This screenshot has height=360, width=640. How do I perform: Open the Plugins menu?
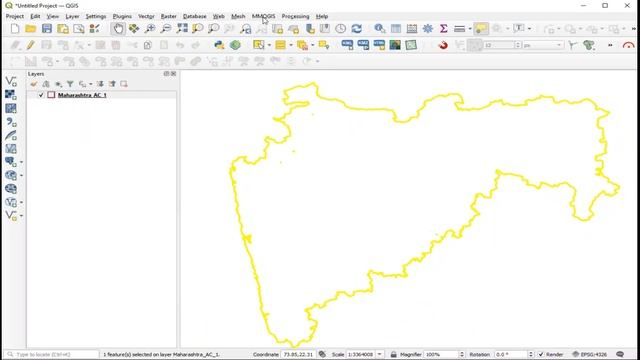click(x=122, y=16)
